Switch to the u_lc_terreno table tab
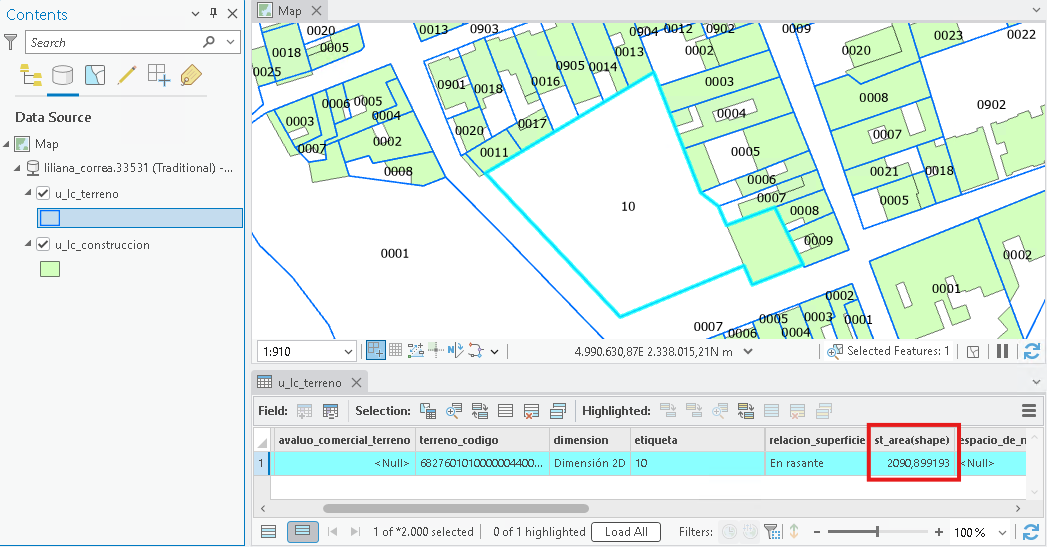Image resolution: width=1047 pixels, height=547 pixels. tap(309, 383)
